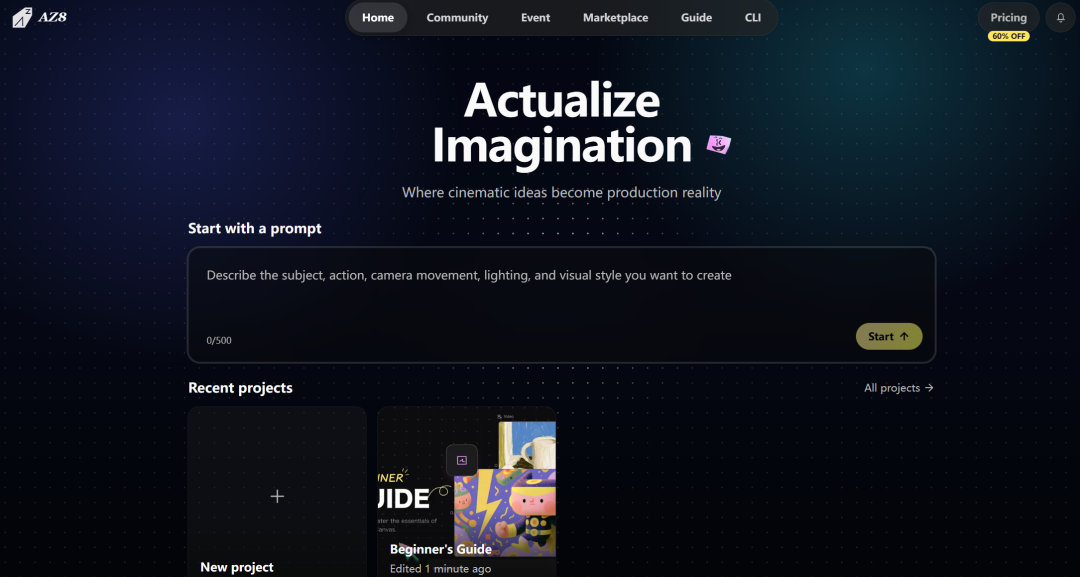
Task: Click the Start button
Action: pos(889,337)
